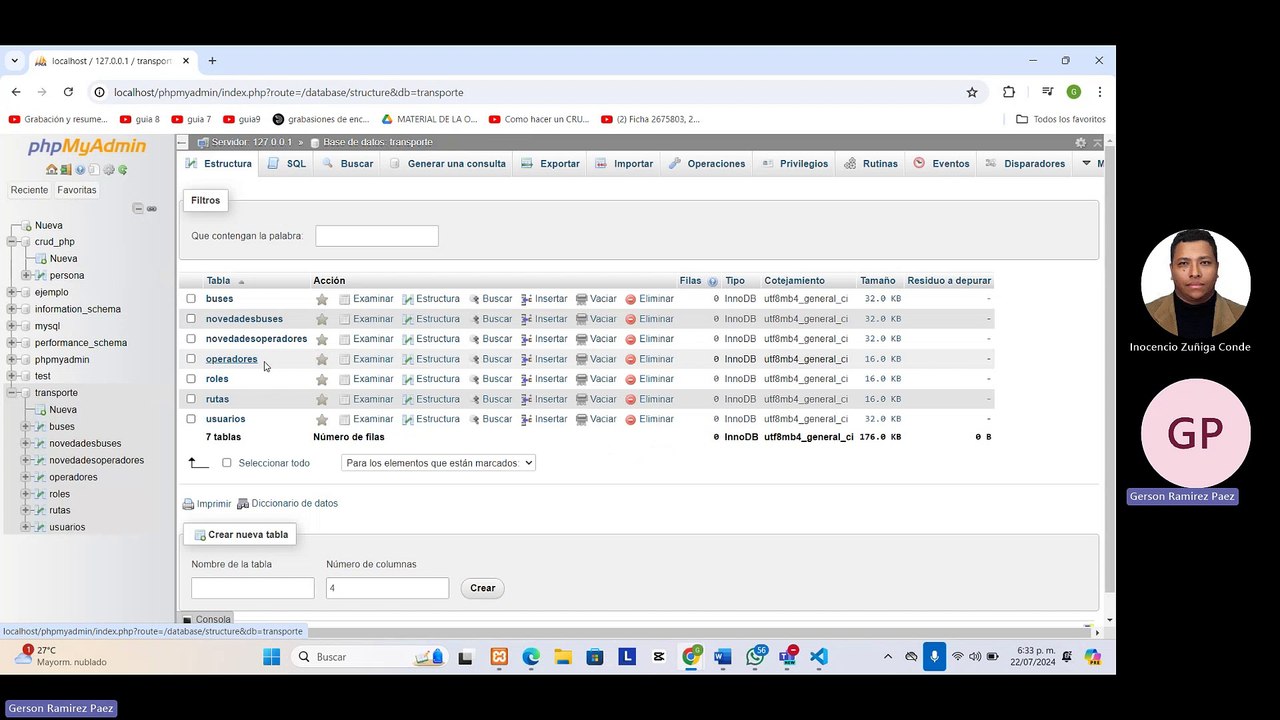Expand the ejemplo database in sidebar
Screen dimensions: 1280x720
click(12, 292)
